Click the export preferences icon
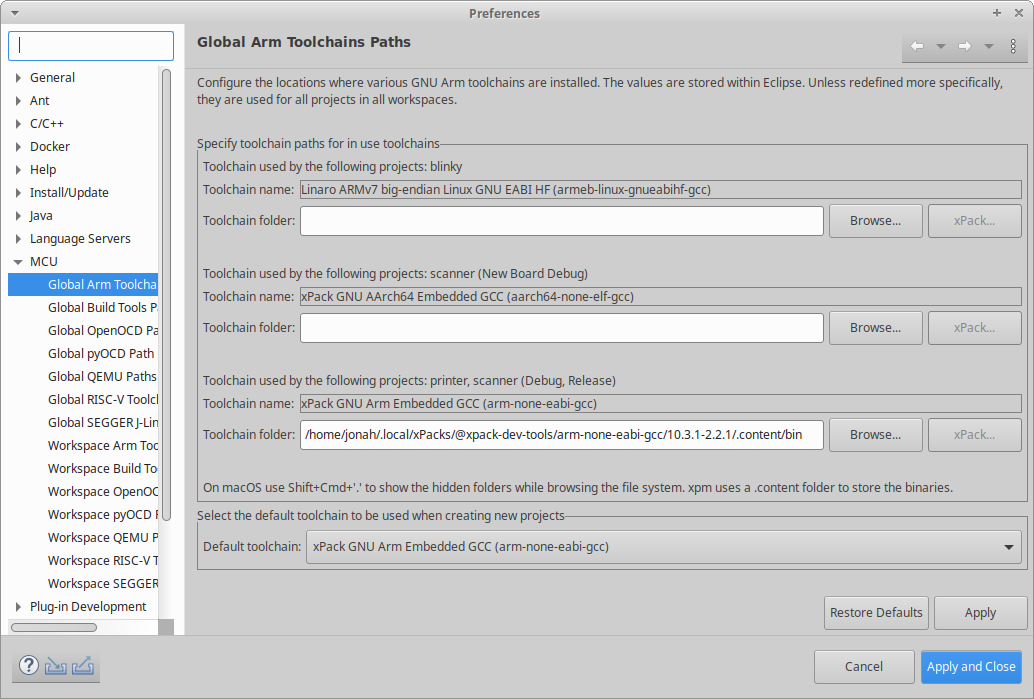 click(x=83, y=665)
